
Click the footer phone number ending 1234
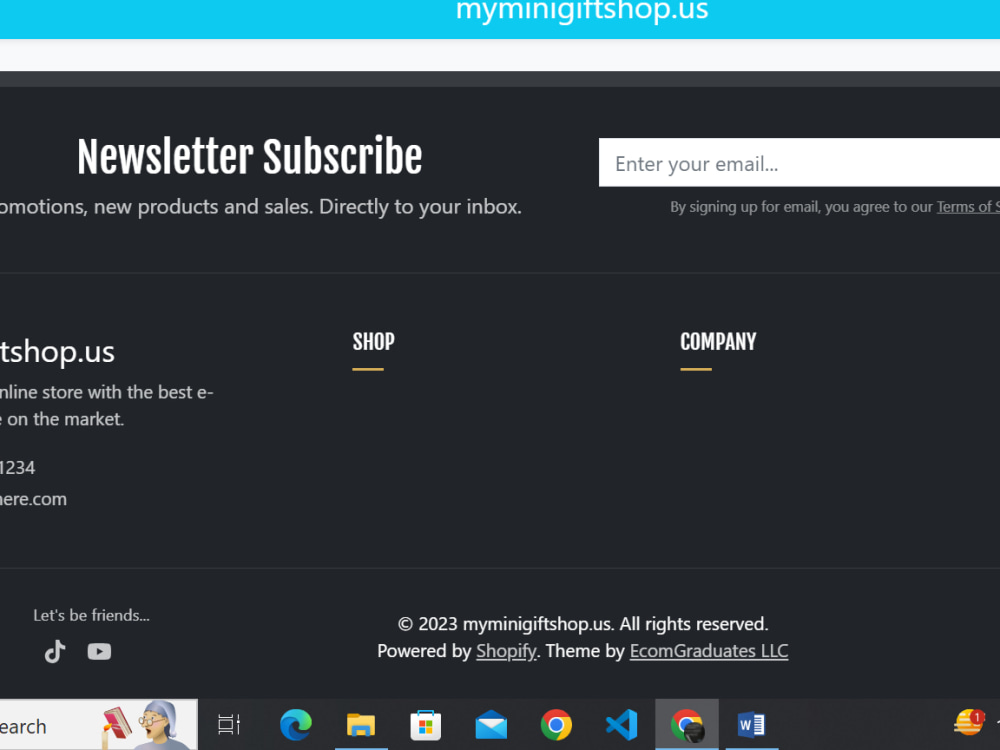click(18, 467)
